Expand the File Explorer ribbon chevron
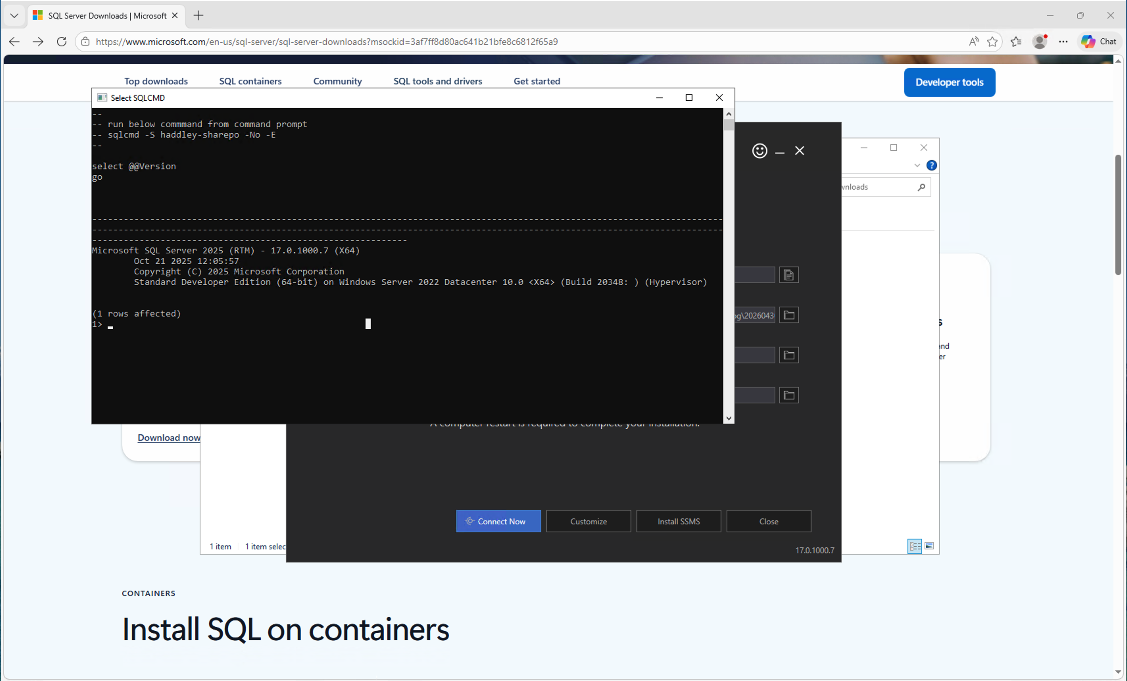The image size is (1127, 681). click(917, 165)
